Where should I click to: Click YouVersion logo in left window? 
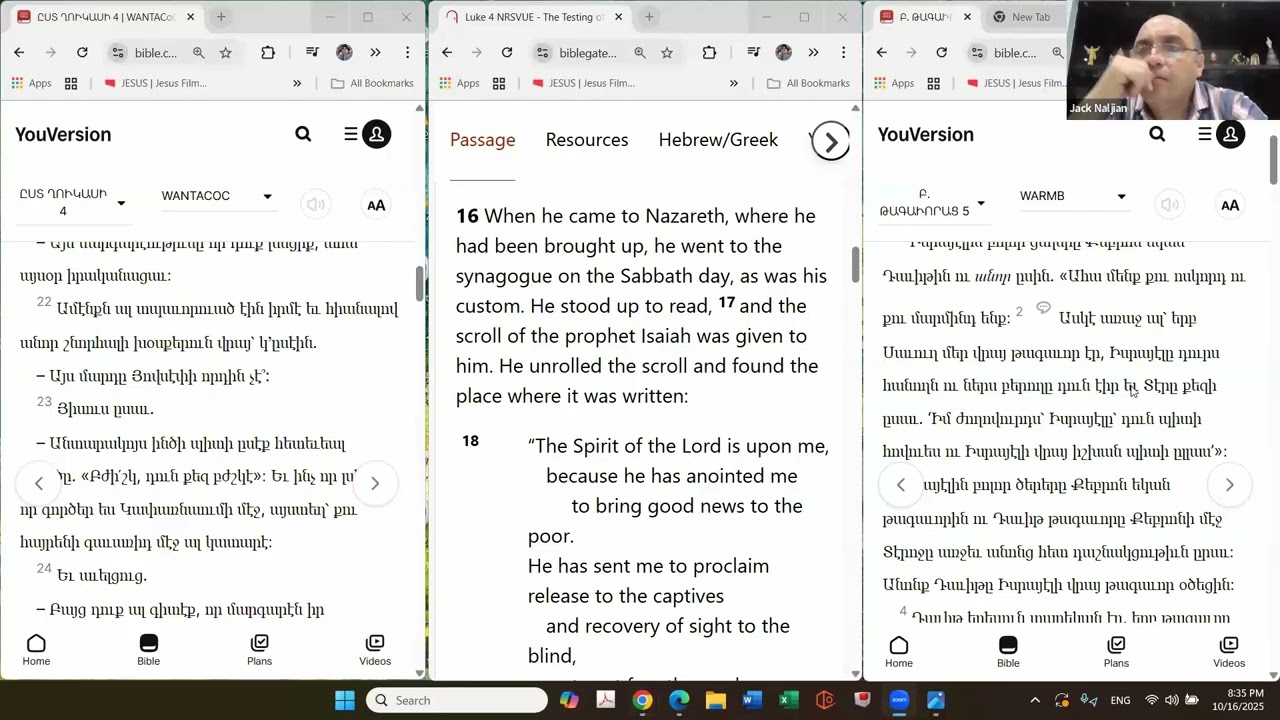coord(63,134)
